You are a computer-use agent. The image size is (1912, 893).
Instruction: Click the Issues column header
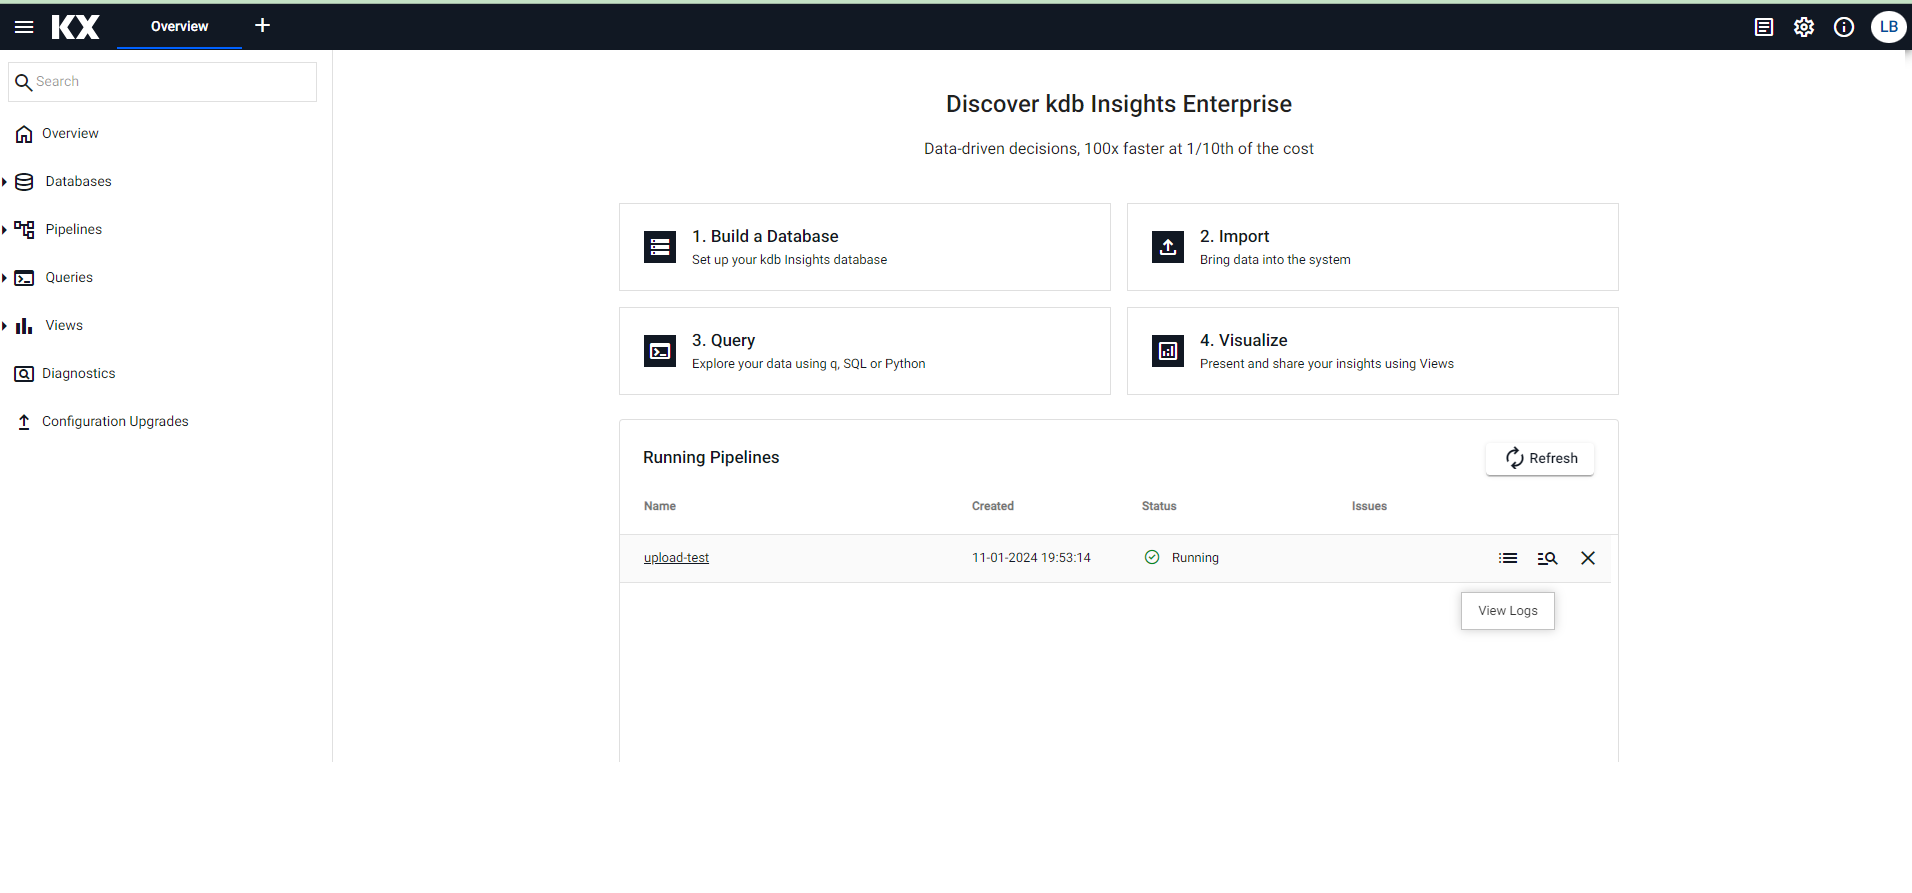click(x=1369, y=506)
